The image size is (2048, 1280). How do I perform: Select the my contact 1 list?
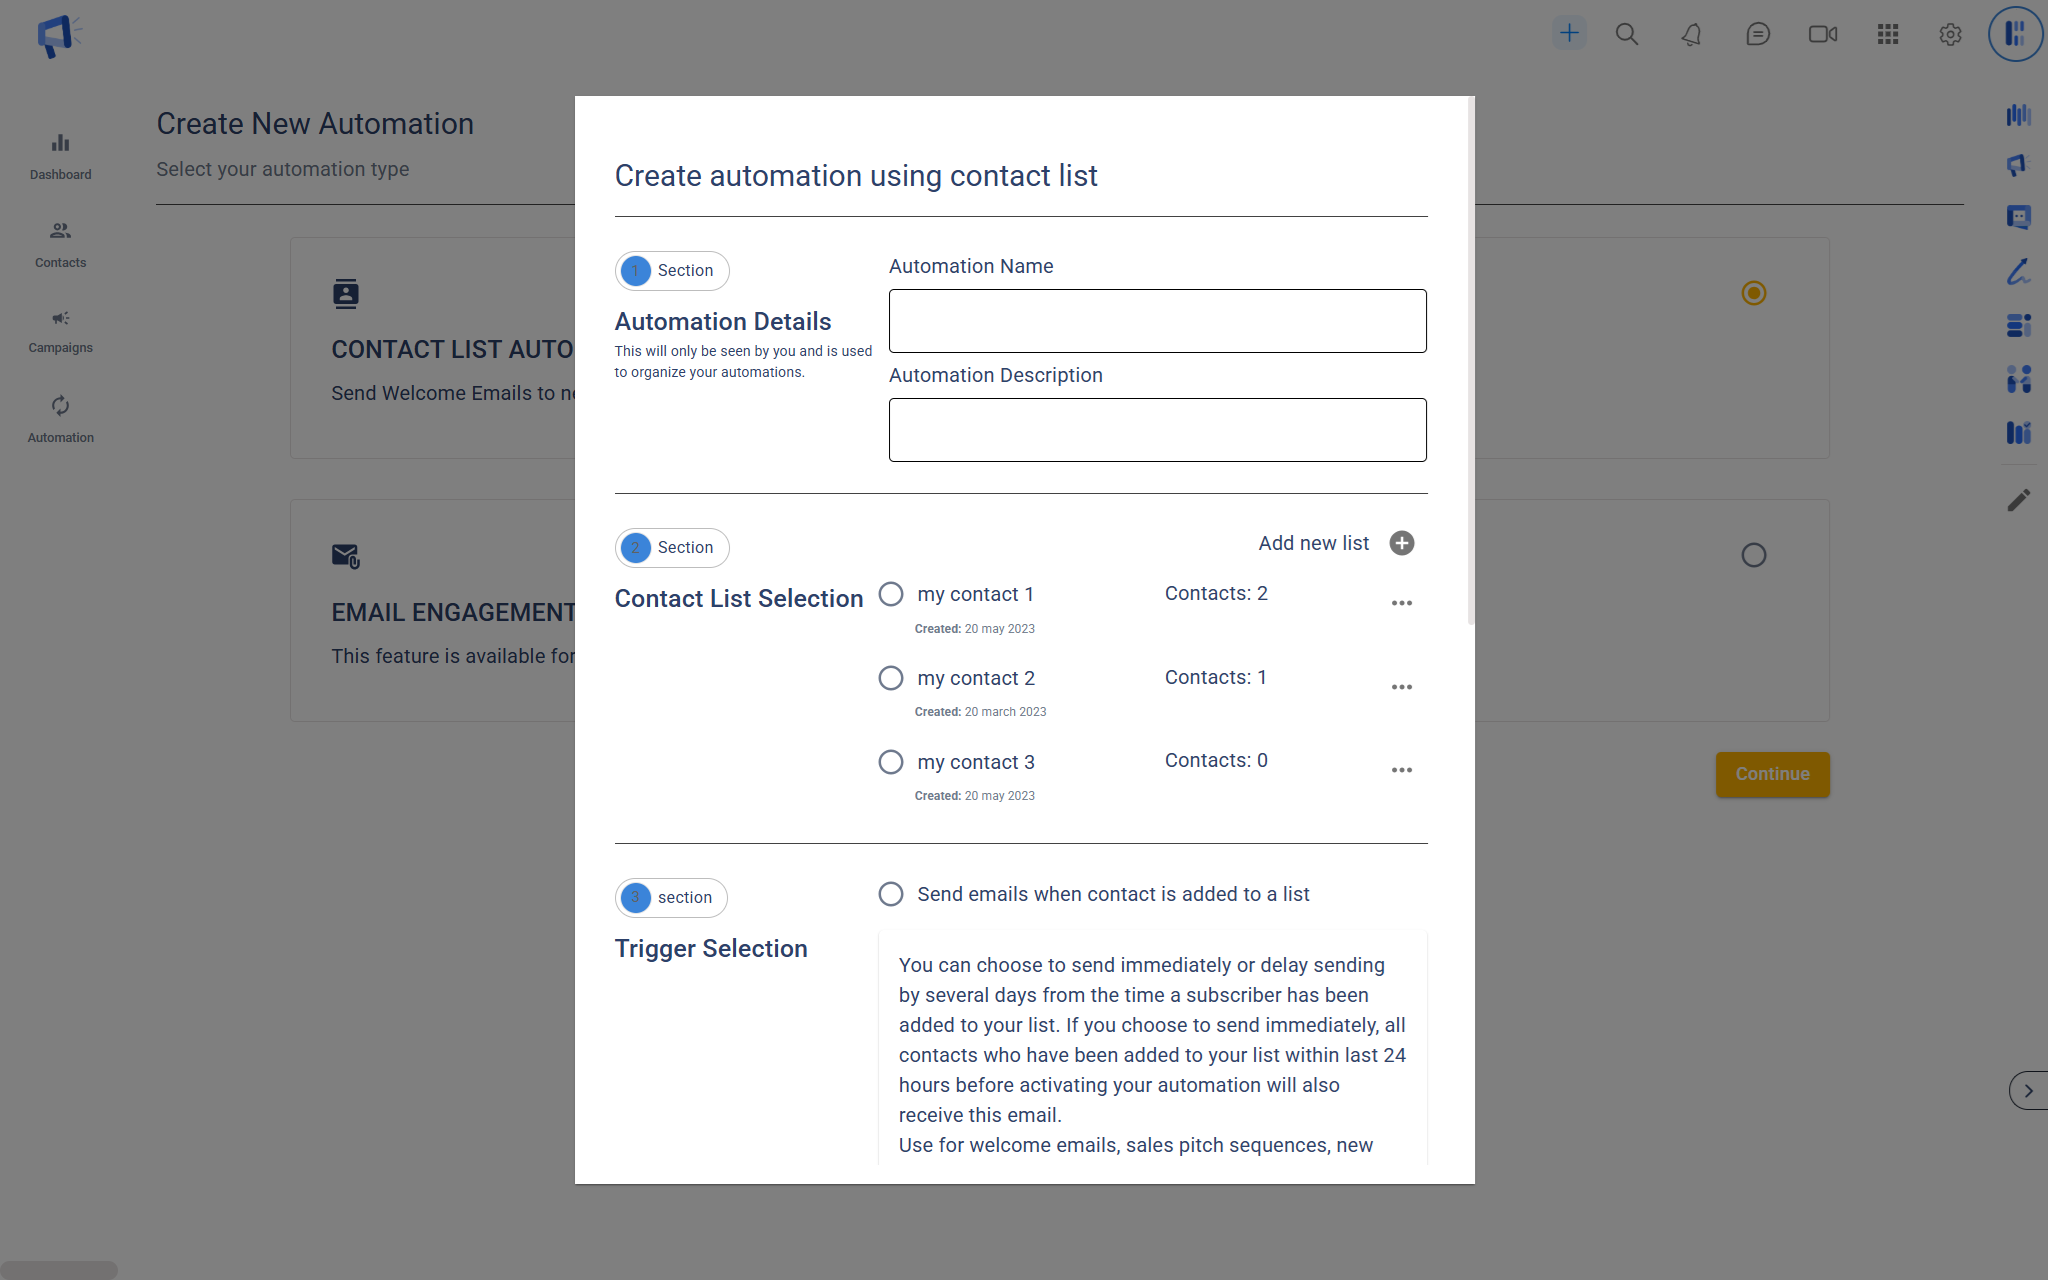point(891,594)
